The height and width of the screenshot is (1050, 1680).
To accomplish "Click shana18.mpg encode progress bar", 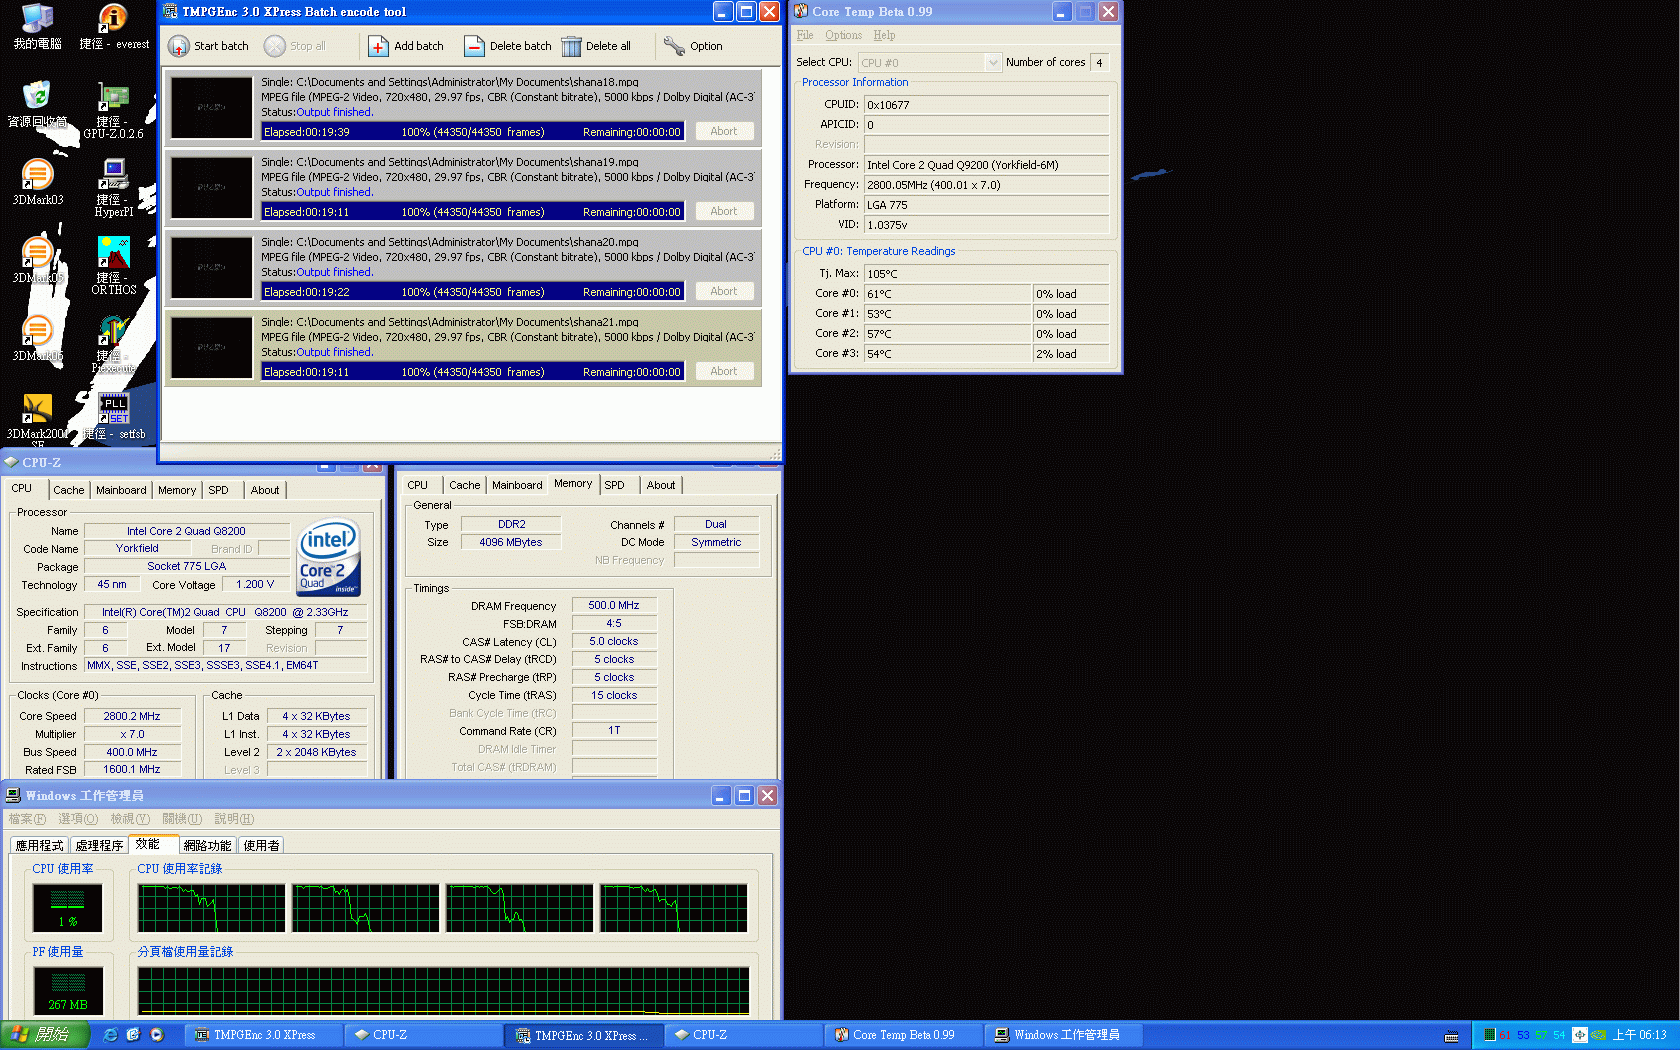I will click(472, 132).
